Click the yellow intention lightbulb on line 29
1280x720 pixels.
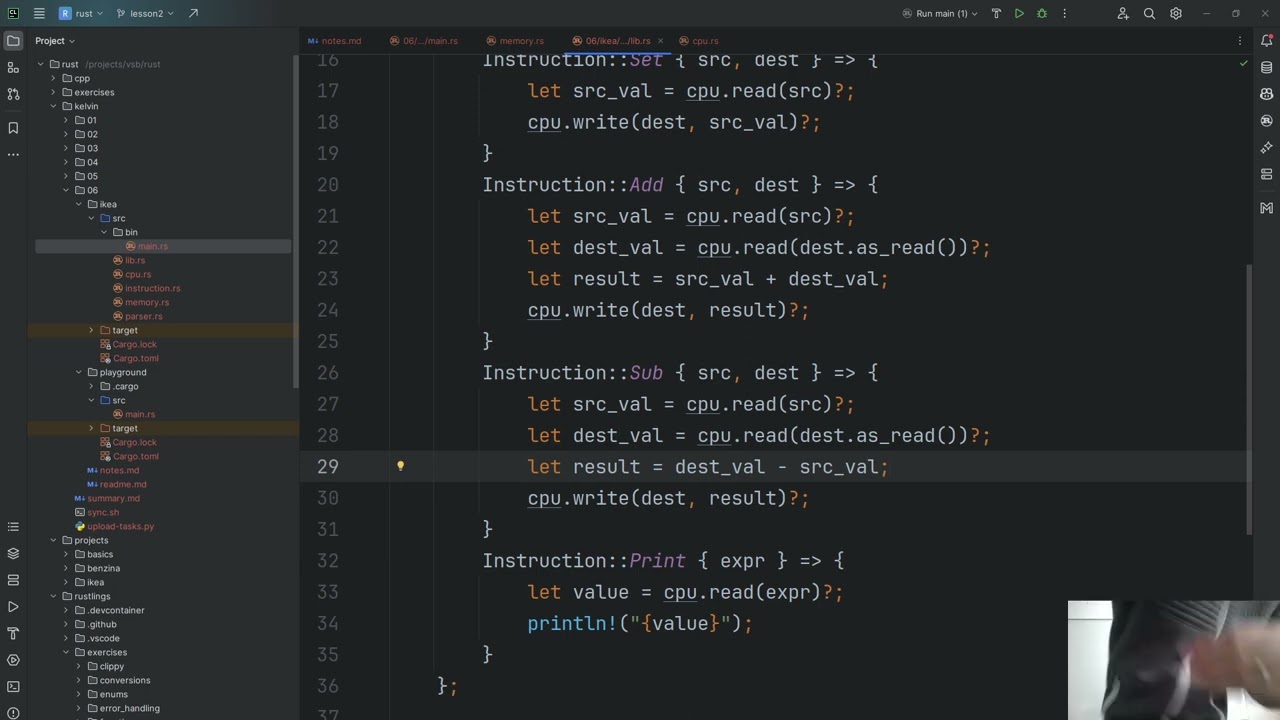pos(400,466)
